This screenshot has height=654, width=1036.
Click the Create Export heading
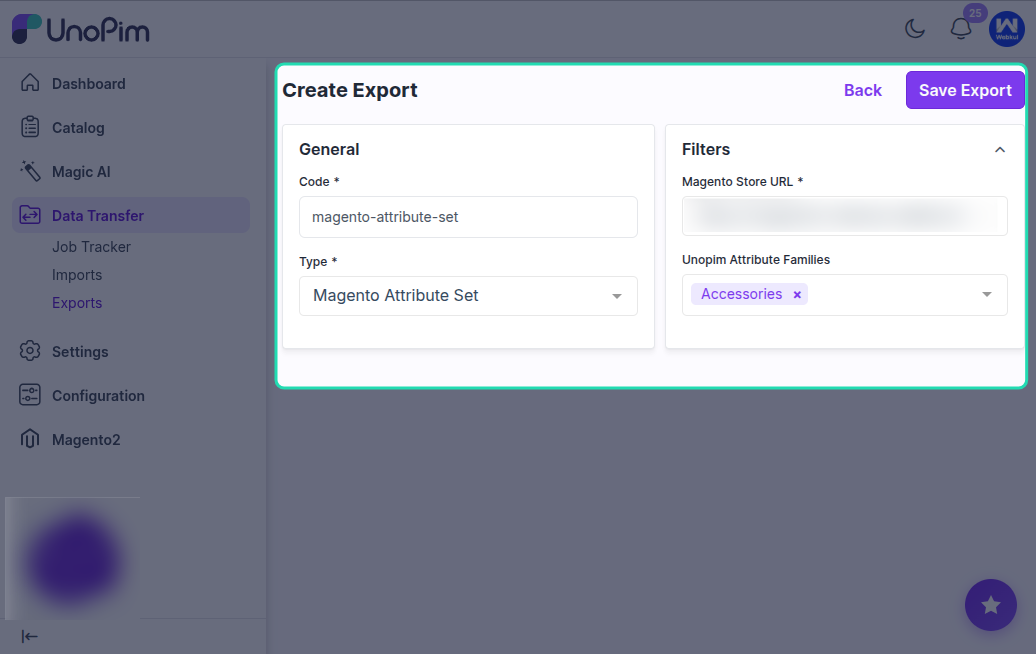(x=350, y=90)
